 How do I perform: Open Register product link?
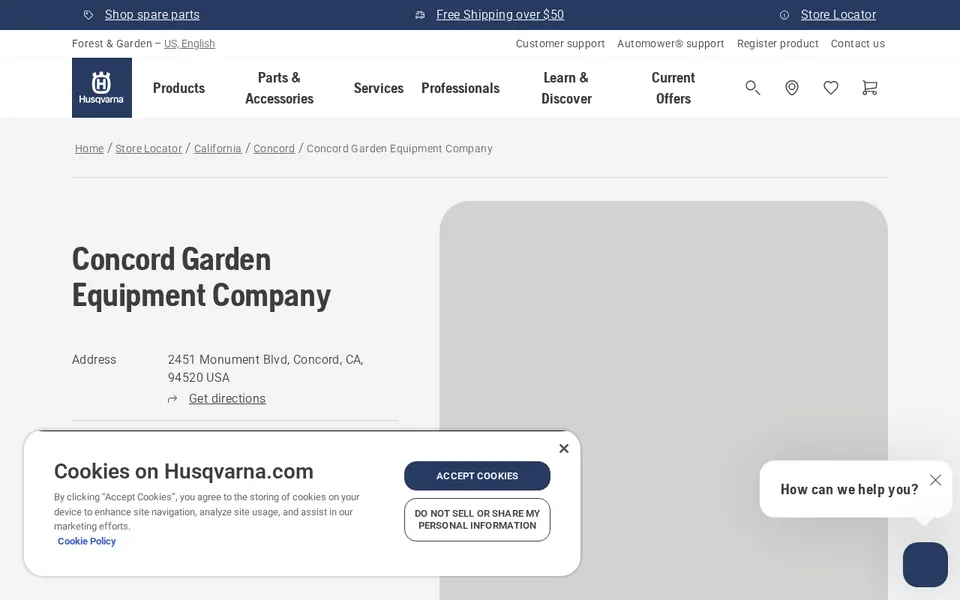[x=778, y=43]
